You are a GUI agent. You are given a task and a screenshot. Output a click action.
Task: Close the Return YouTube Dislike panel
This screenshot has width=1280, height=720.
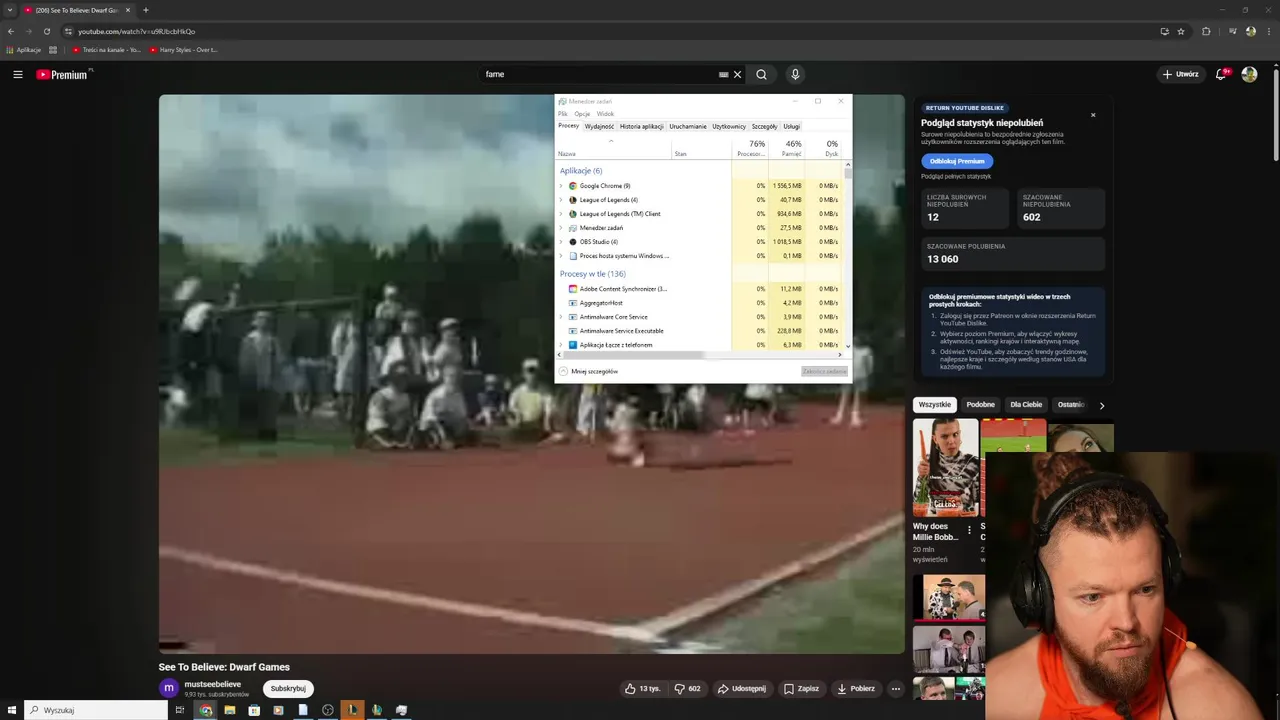[1093, 115]
